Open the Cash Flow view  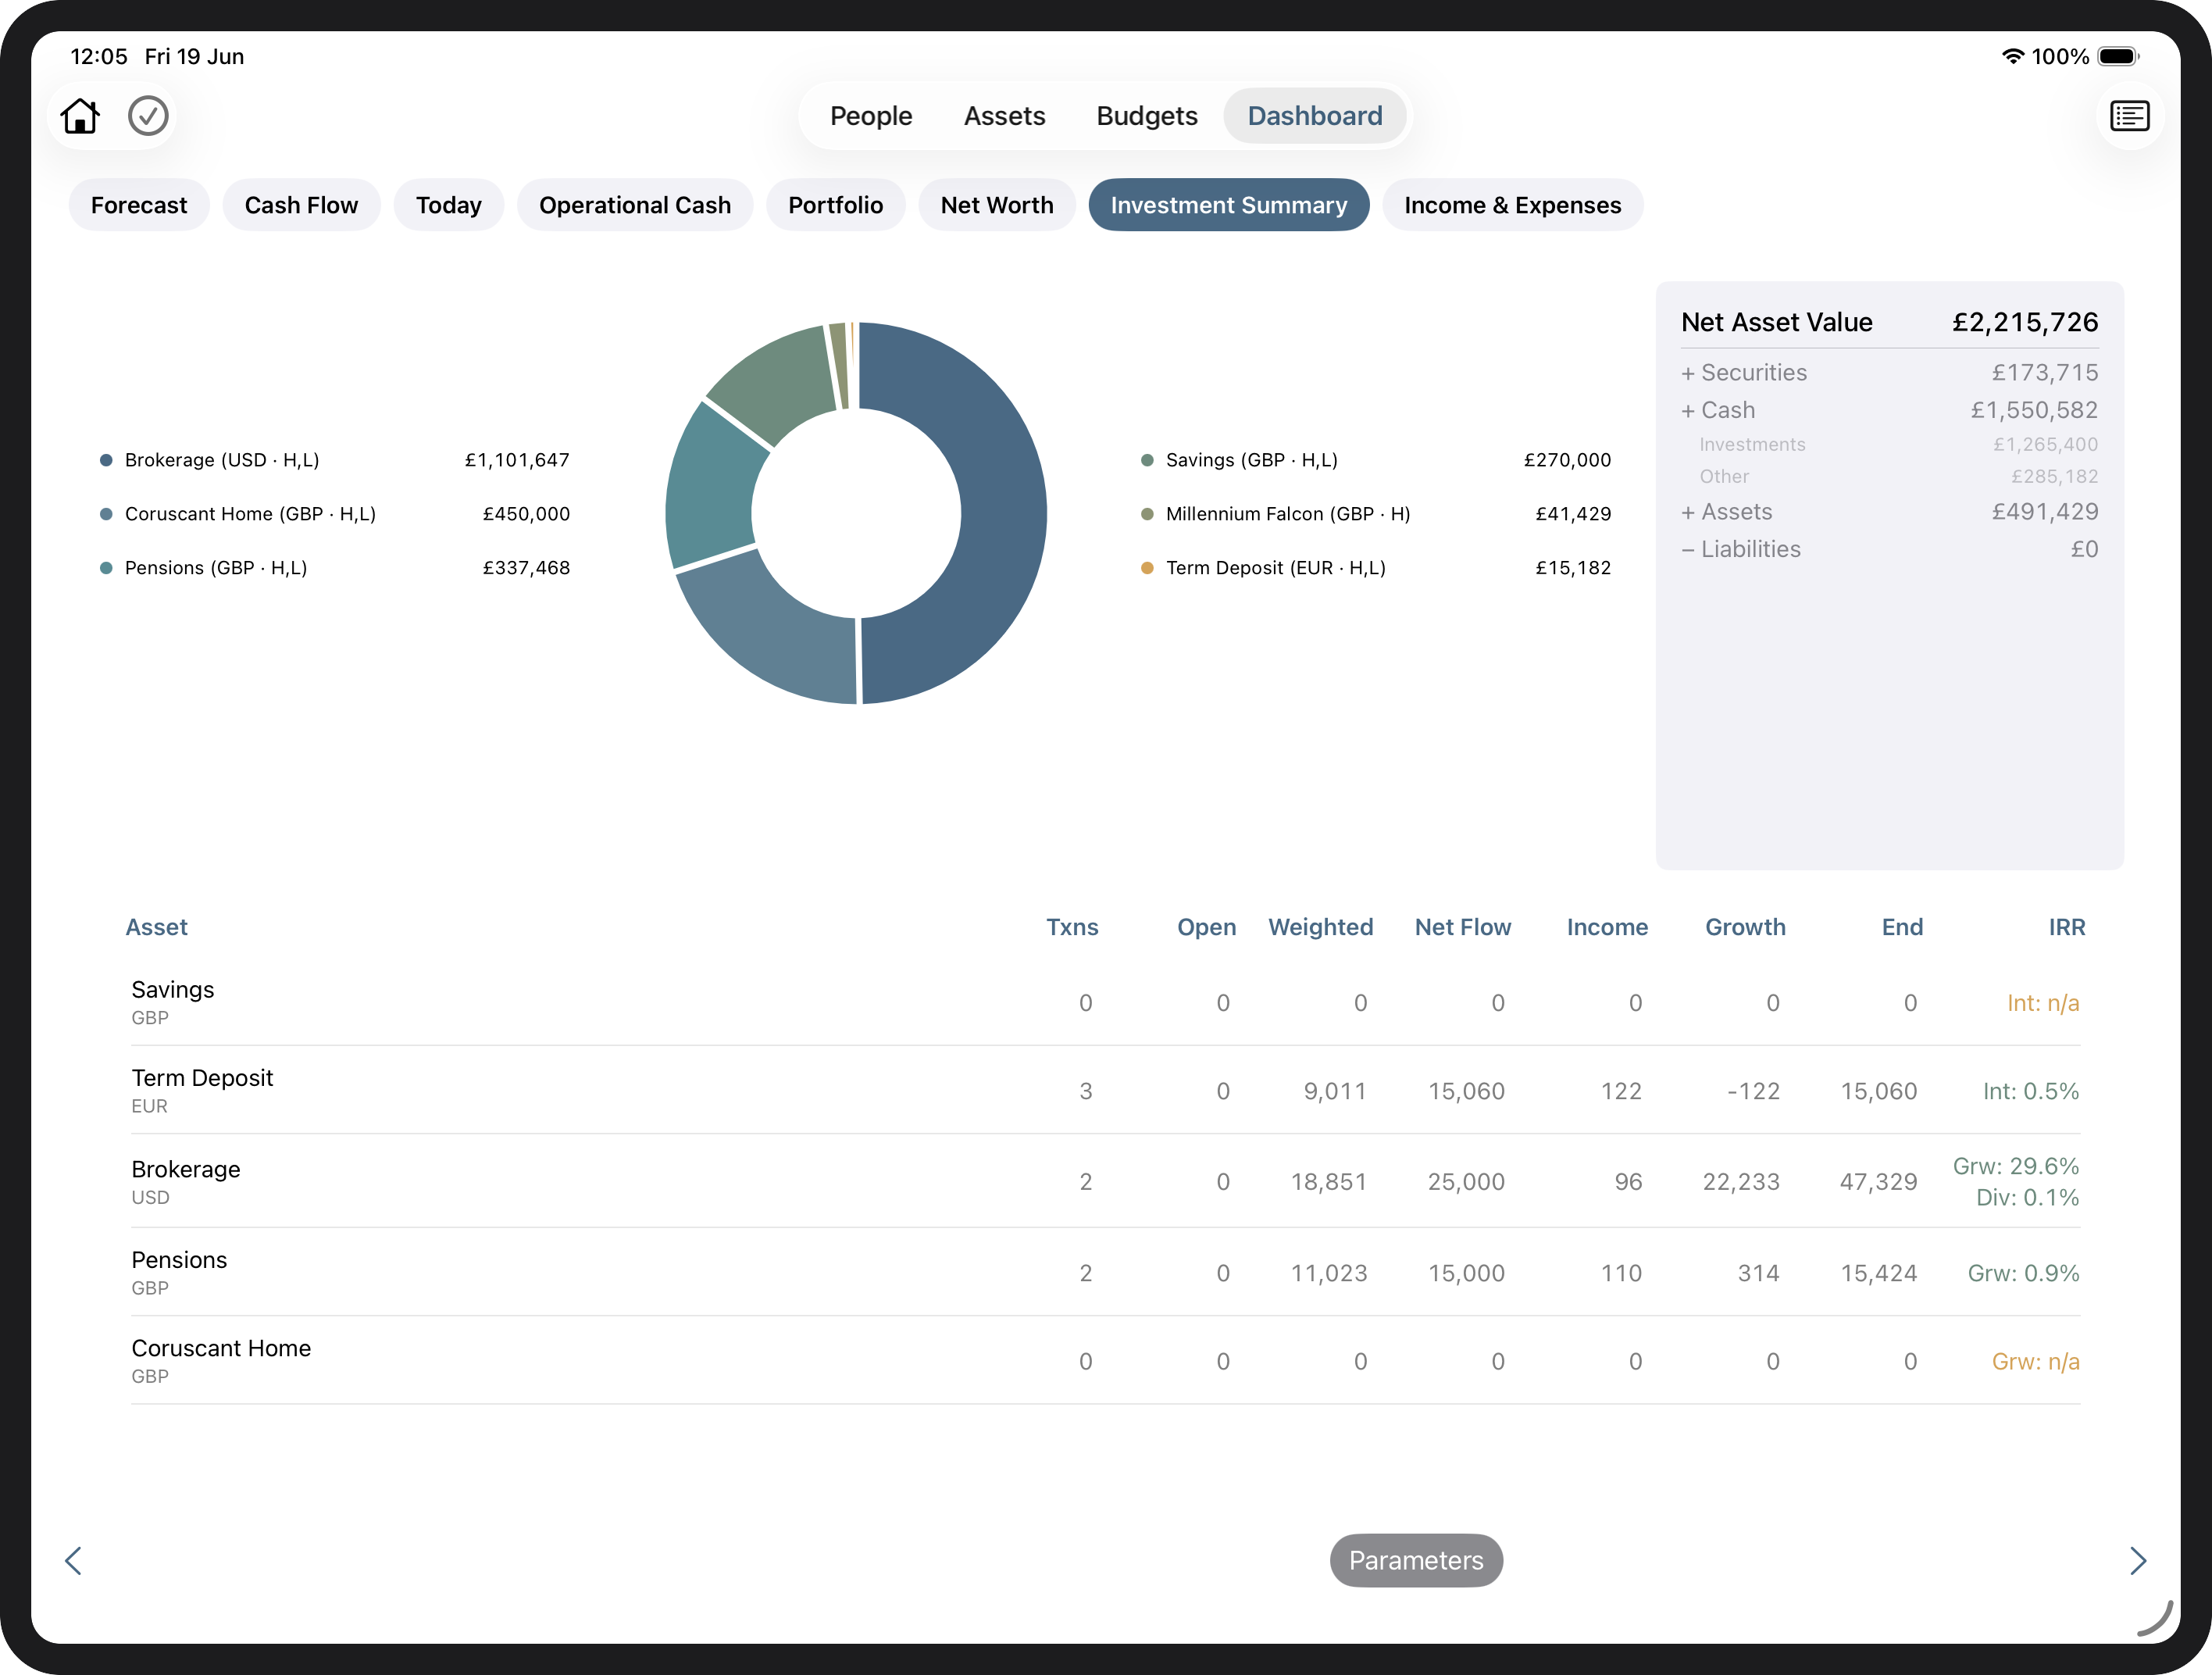coord(301,205)
